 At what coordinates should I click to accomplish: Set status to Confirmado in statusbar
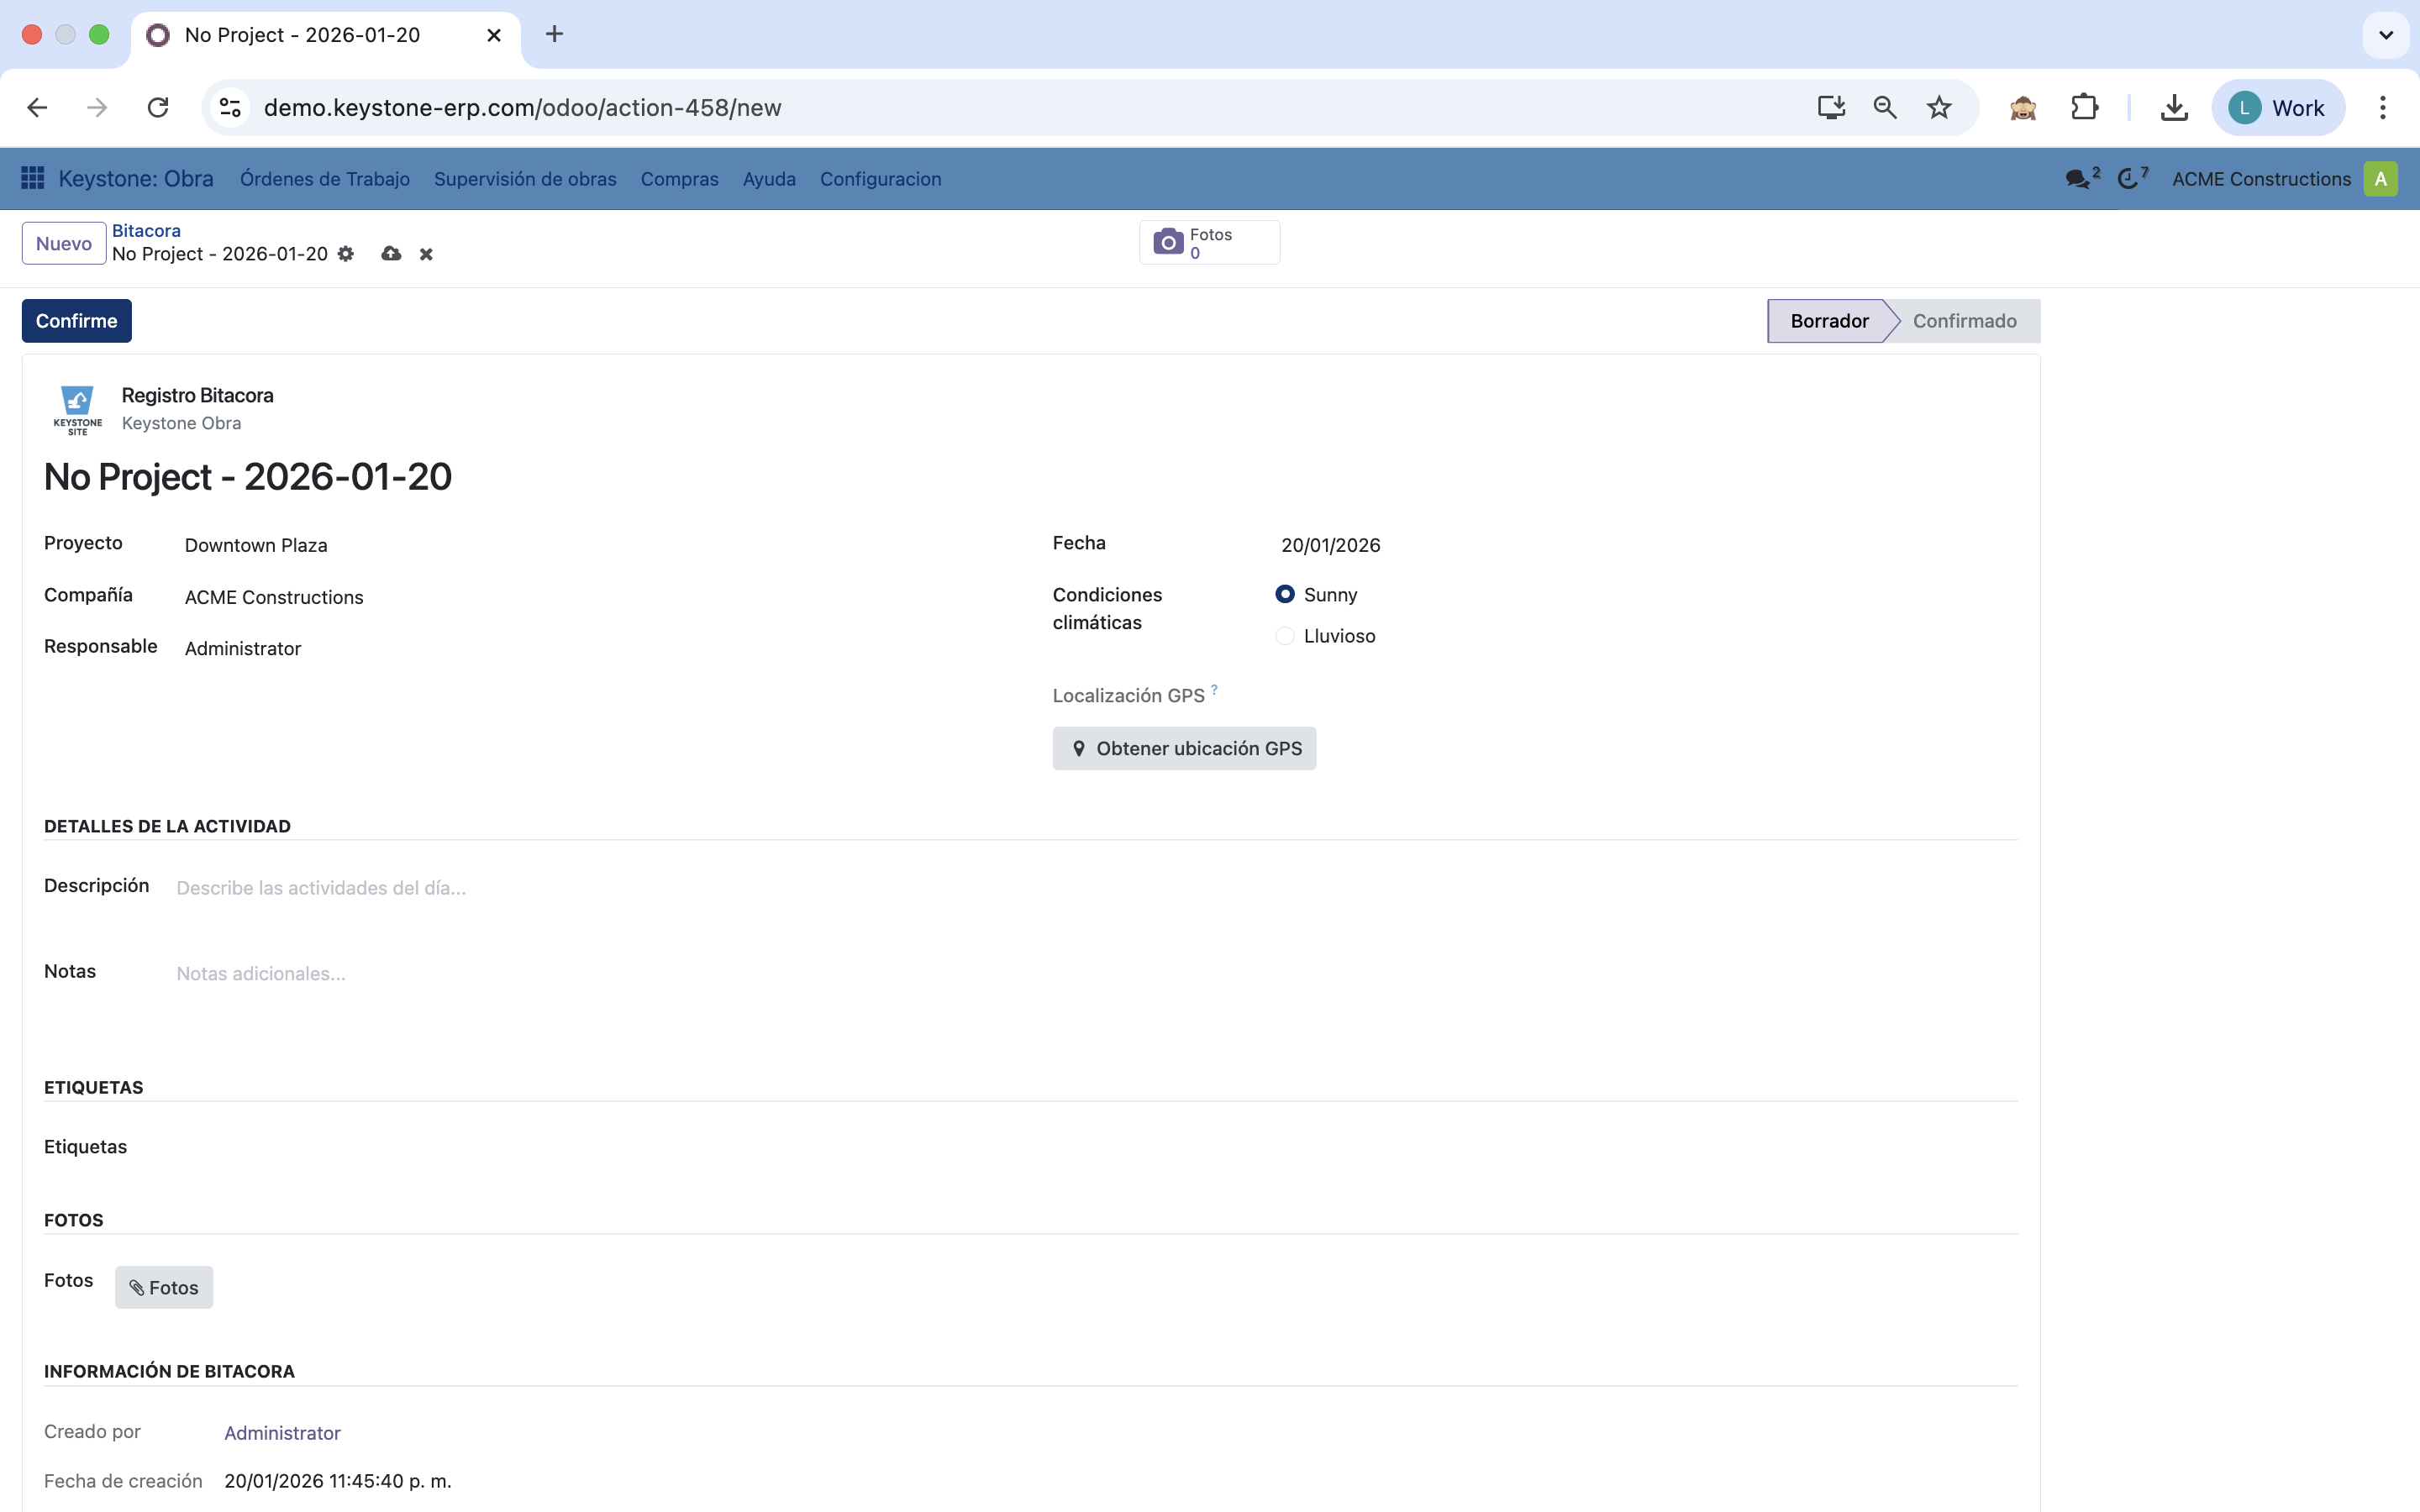tap(1964, 321)
